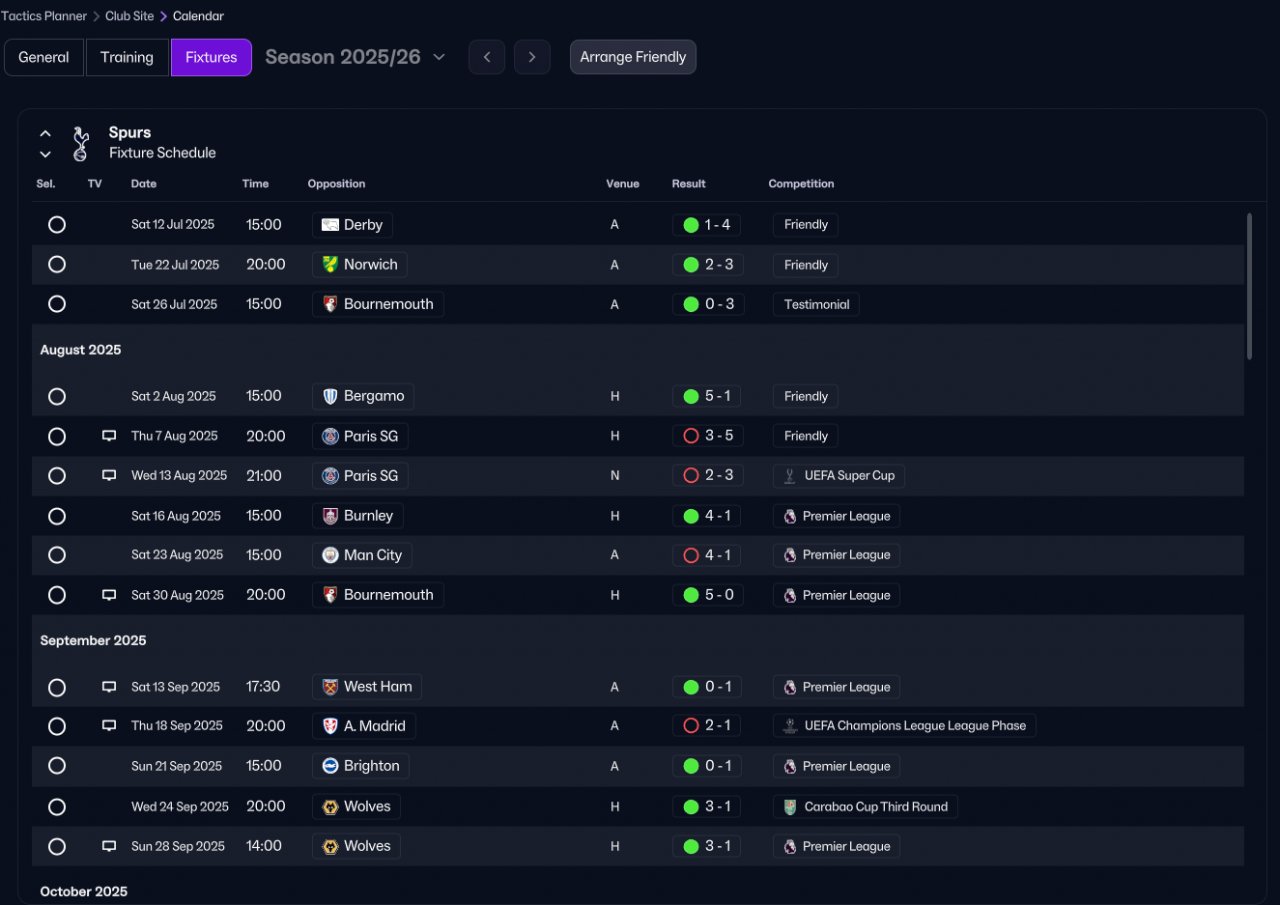Image resolution: width=1280 pixels, height=905 pixels.
Task: Switch to the General tab
Action: click(44, 57)
